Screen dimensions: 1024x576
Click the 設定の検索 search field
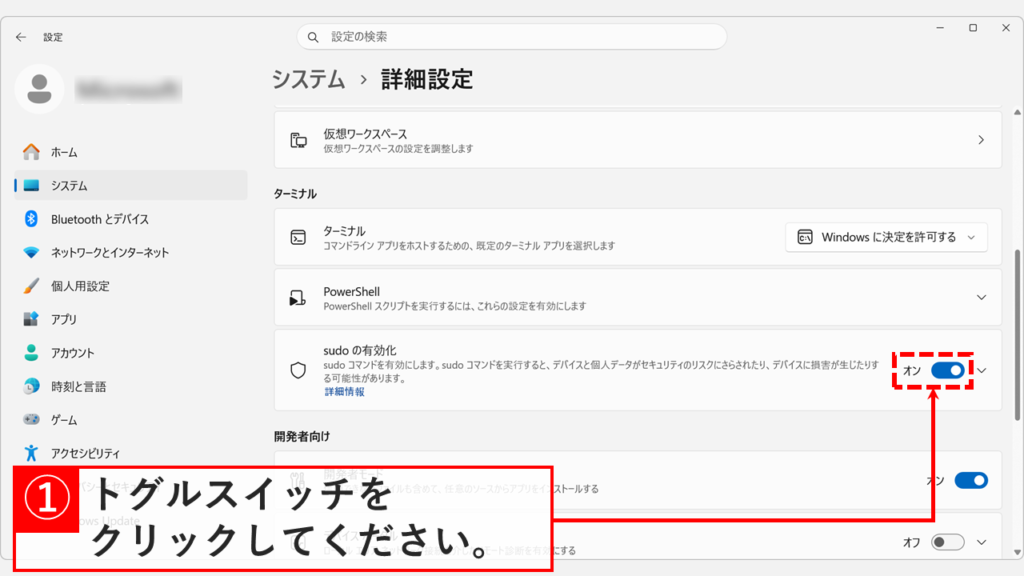click(512, 37)
